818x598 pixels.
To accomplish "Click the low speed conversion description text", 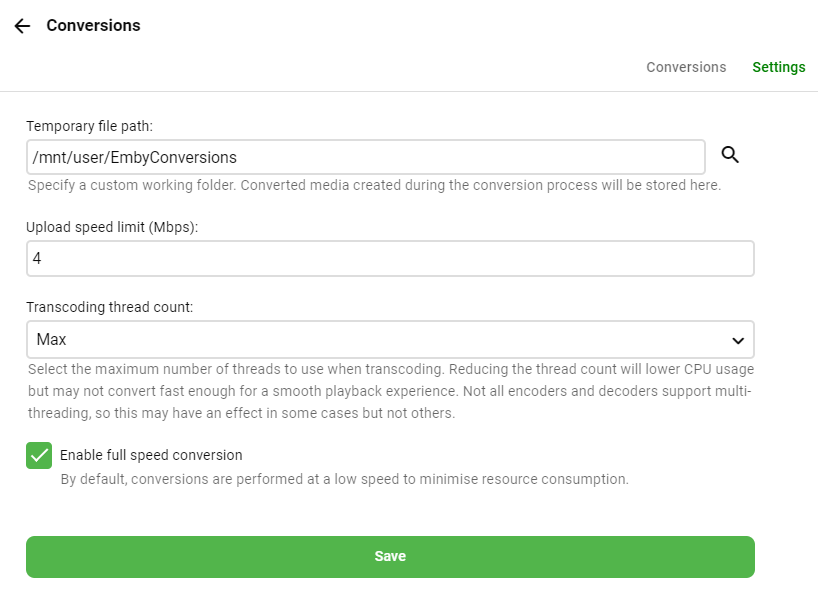I will point(344,479).
